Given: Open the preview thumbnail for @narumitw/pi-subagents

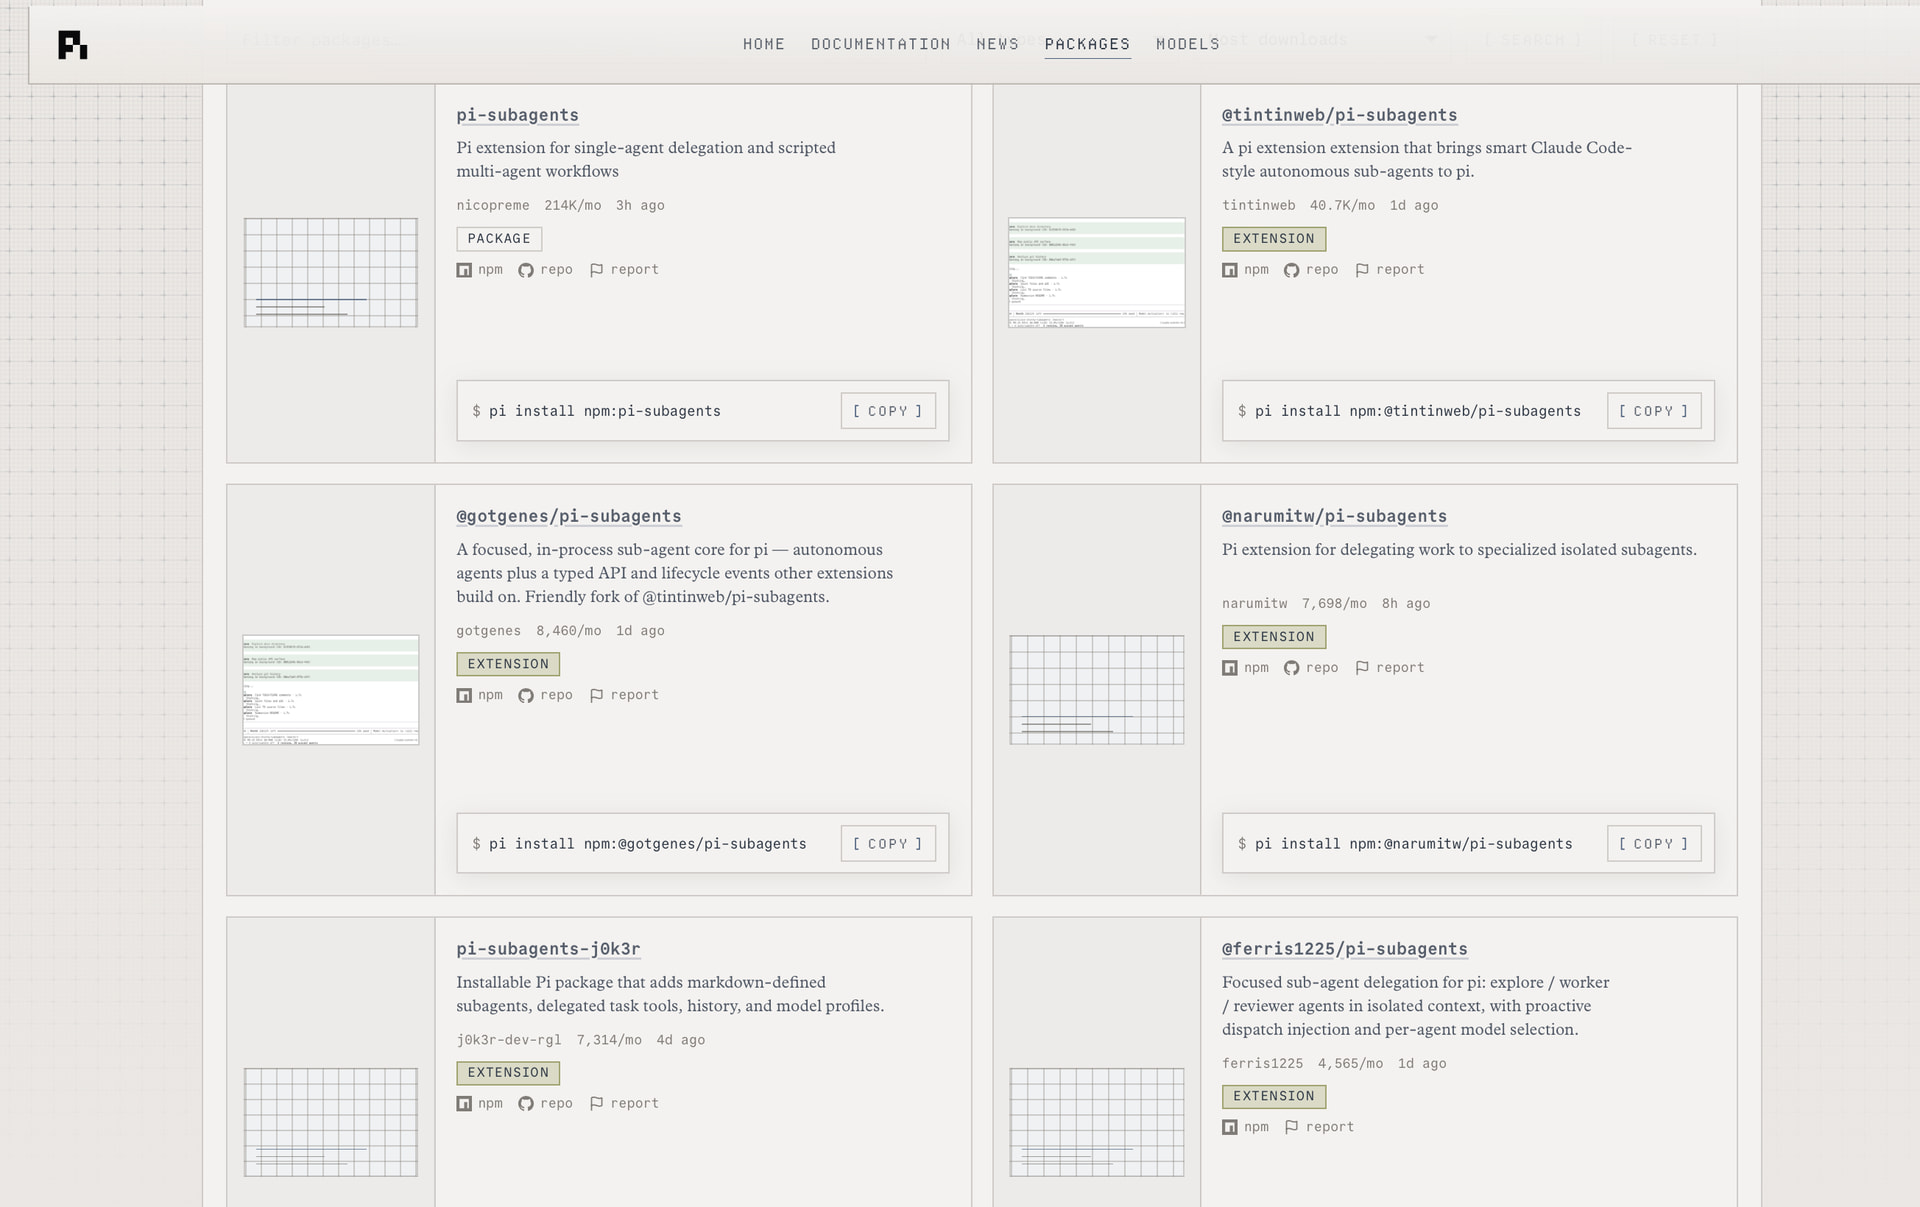Looking at the screenshot, I should click(x=1097, y=690).
